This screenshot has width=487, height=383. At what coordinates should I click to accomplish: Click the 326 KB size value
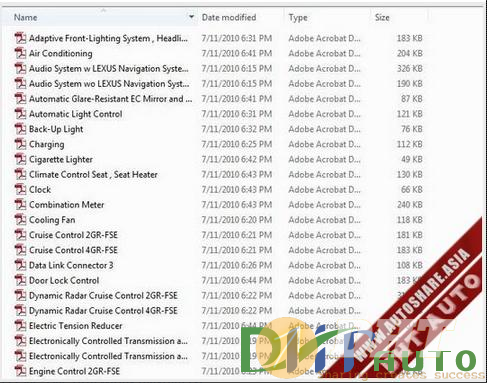pos(410,69)
